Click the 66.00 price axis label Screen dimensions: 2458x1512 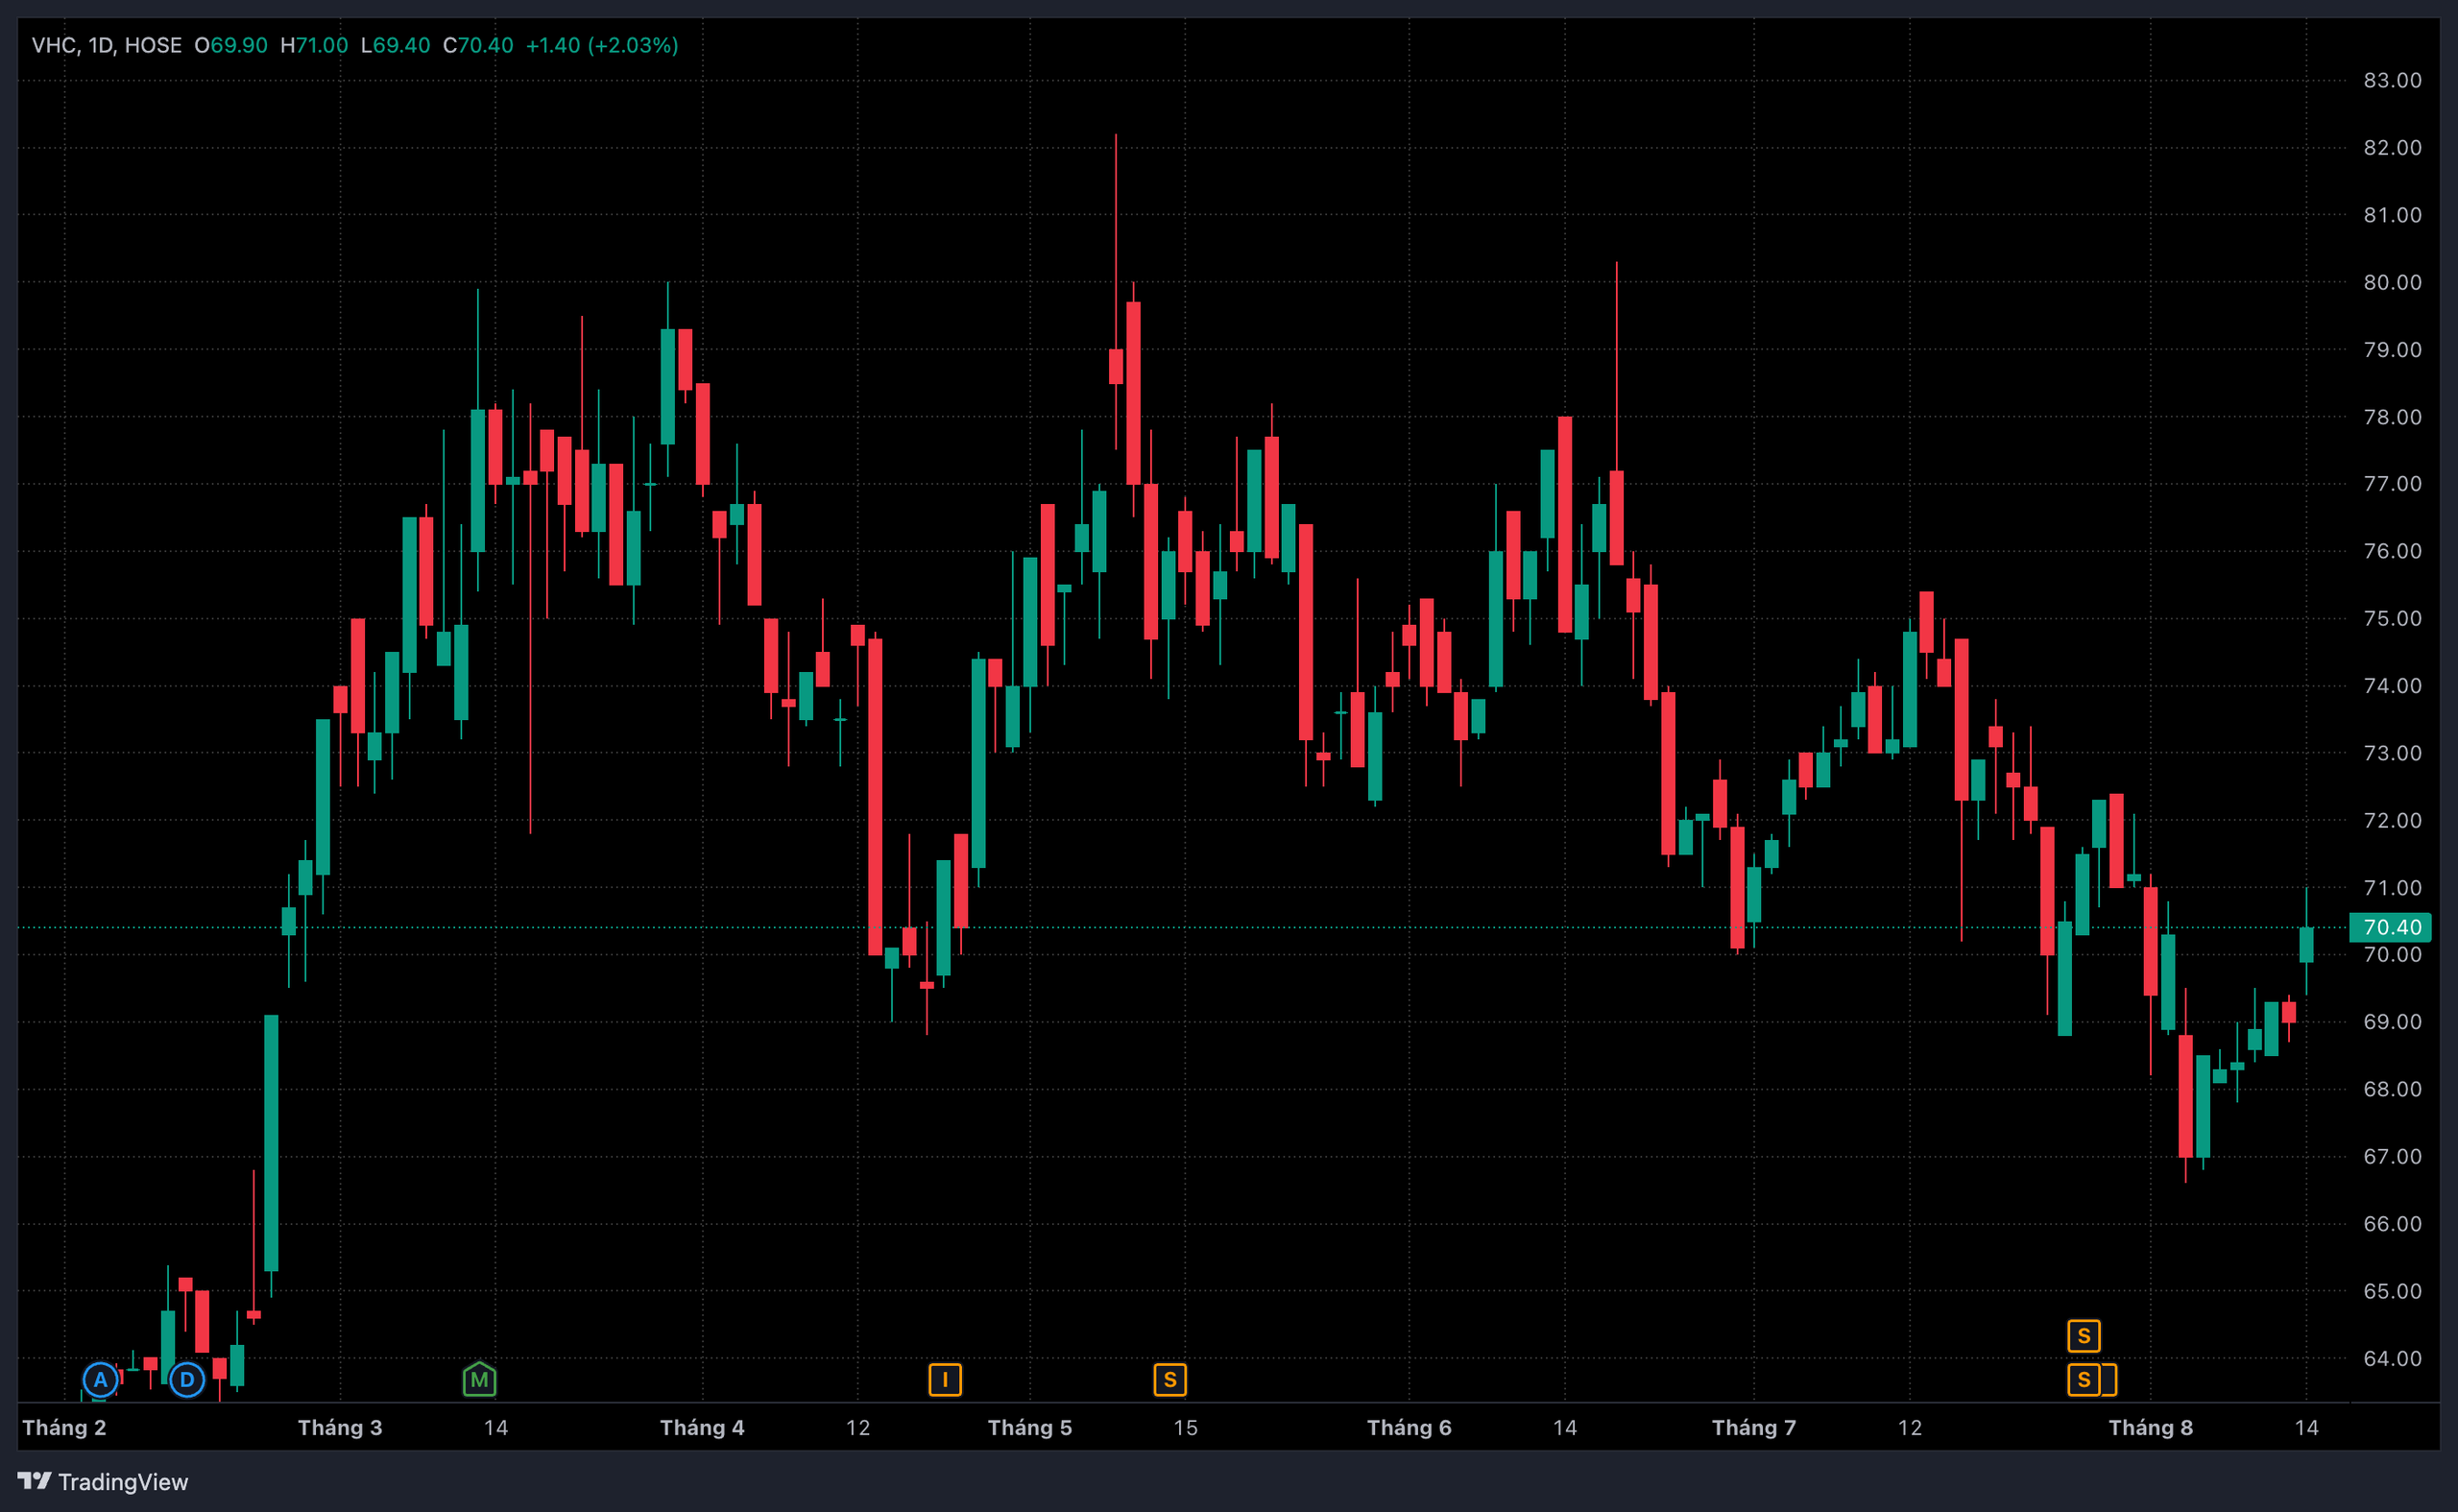[2392, 1224]
